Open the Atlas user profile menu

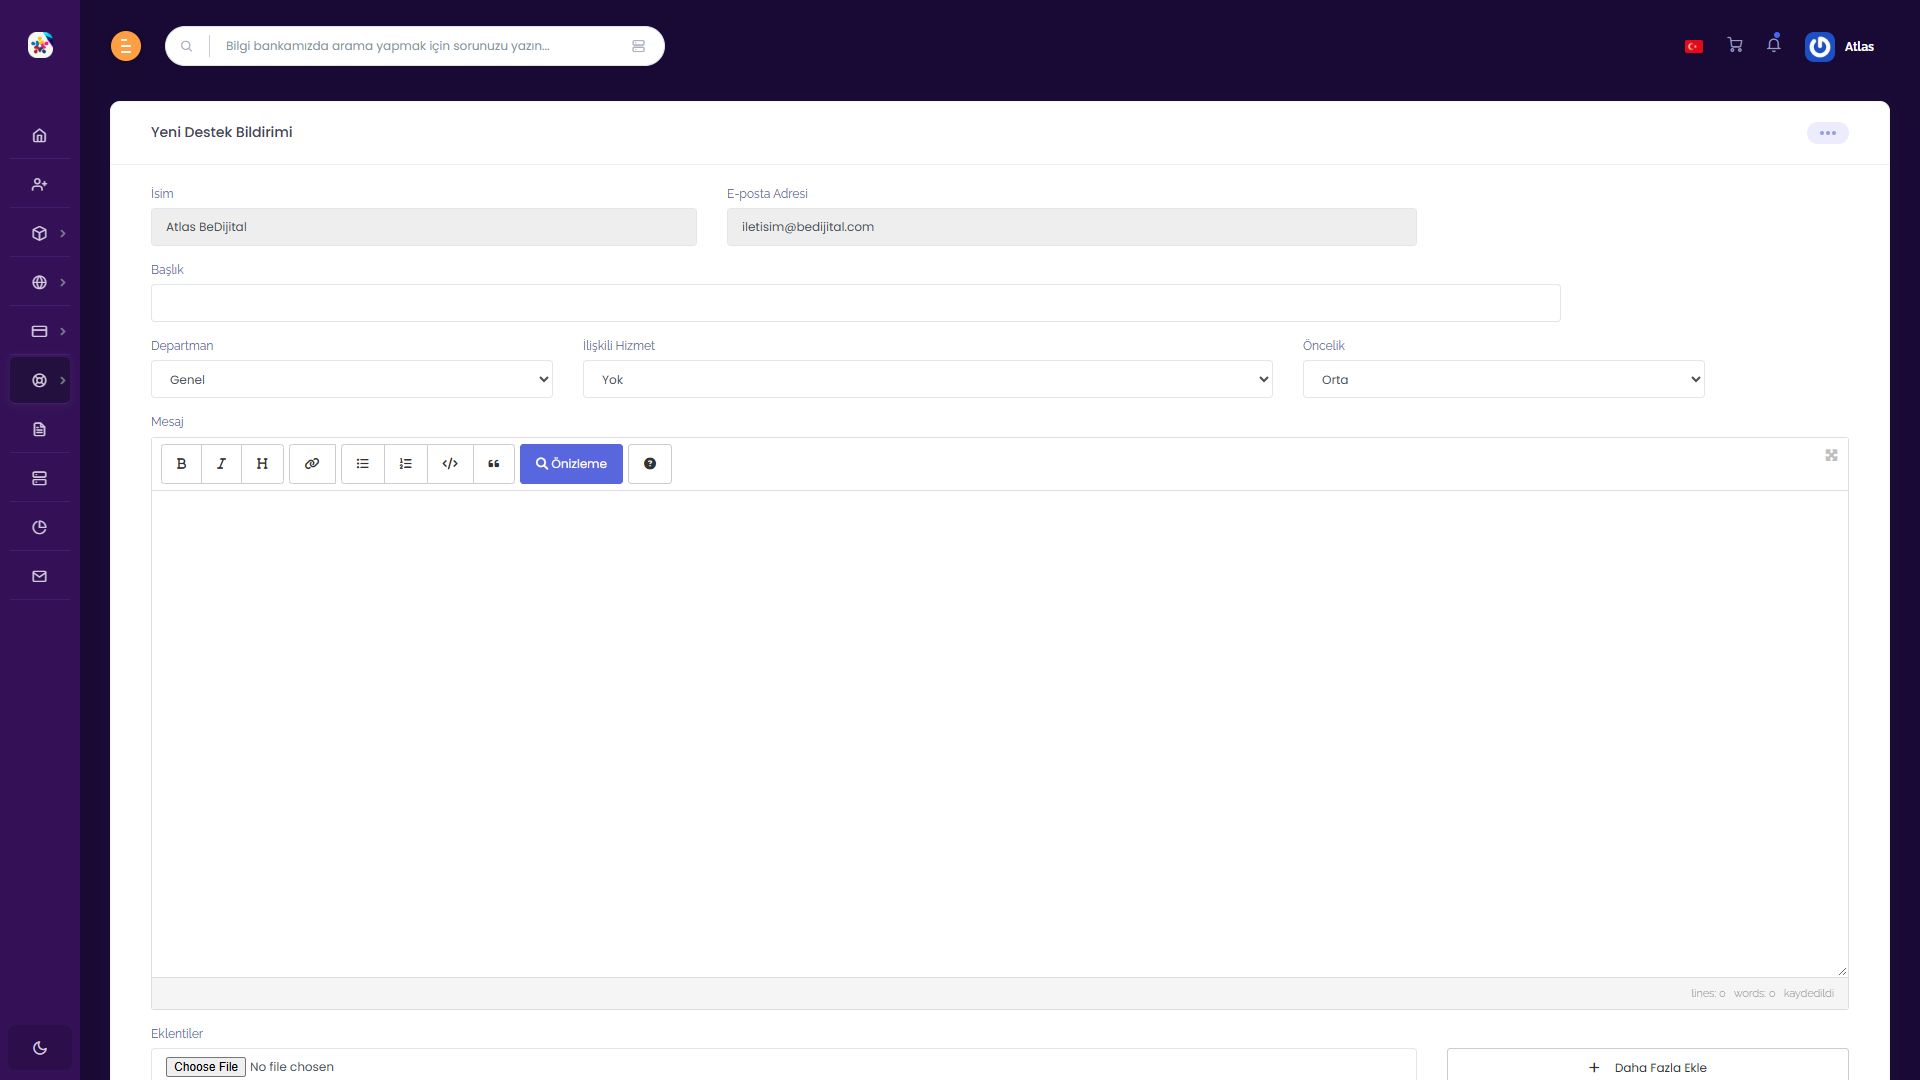coord(1840,47)
